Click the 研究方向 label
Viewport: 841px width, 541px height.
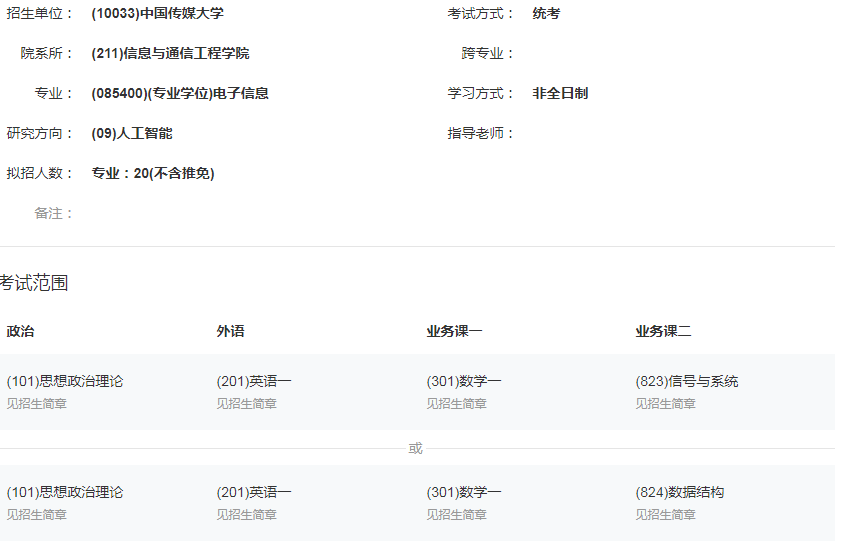pos(40,133)
